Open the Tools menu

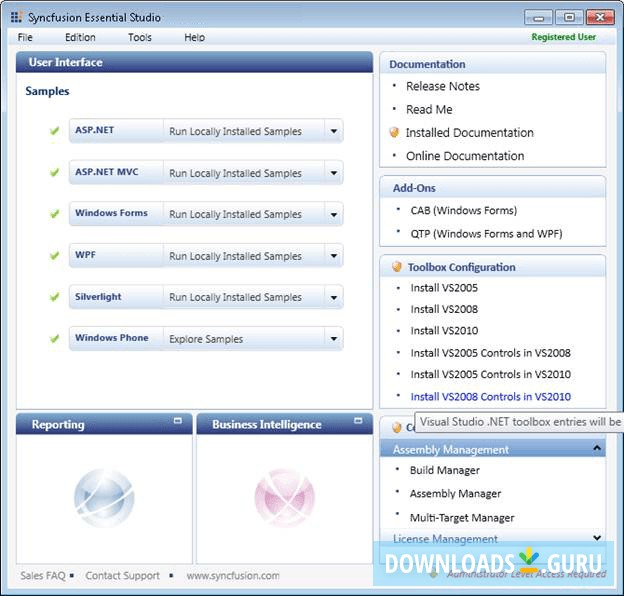coord(140,37)
